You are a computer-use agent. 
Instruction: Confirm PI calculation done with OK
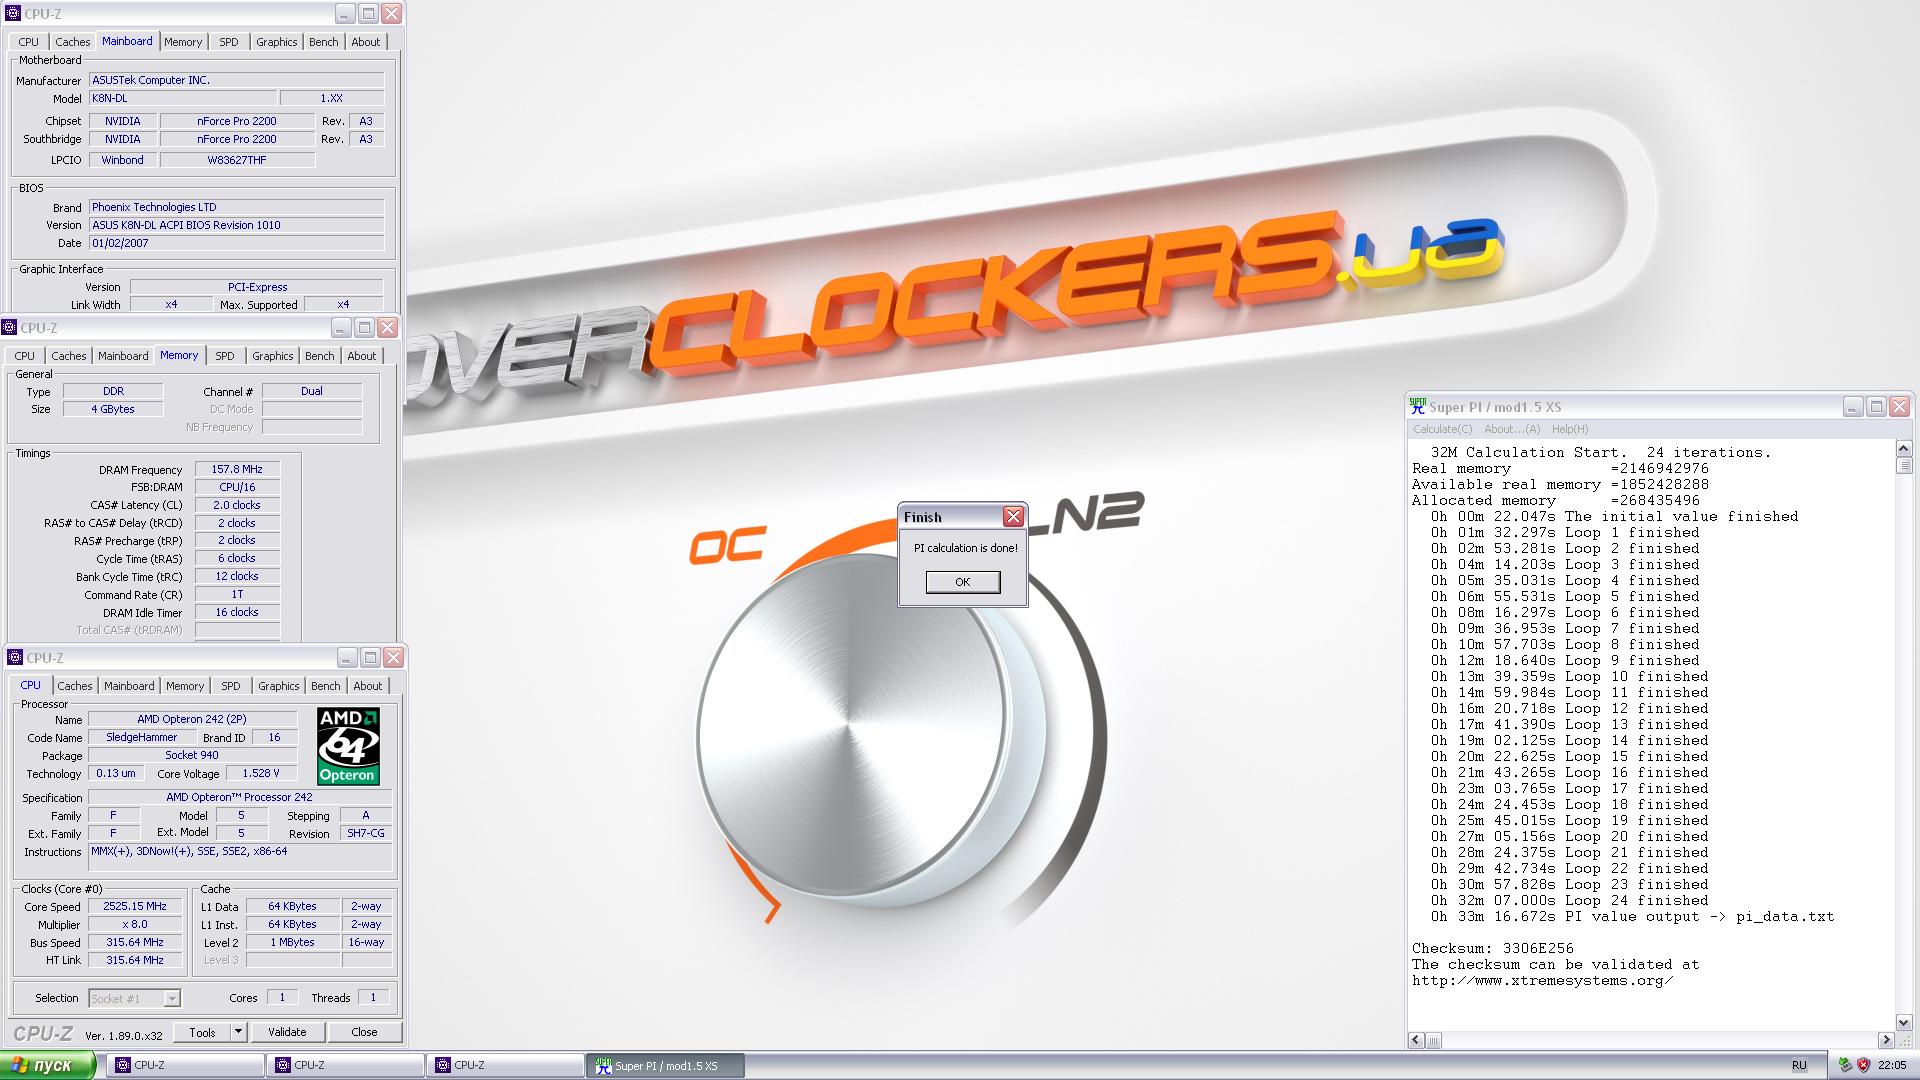click(962, 582)
